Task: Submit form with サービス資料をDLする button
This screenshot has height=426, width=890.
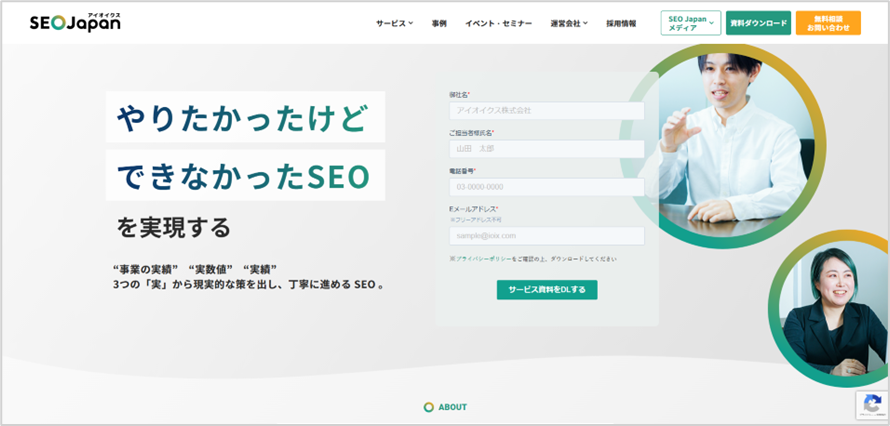Action: pyautogui.click(x=547, y=290)
